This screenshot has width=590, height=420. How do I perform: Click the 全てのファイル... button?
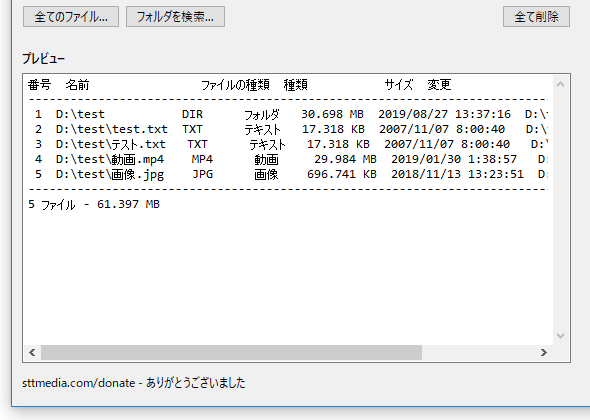coord(71,17)
